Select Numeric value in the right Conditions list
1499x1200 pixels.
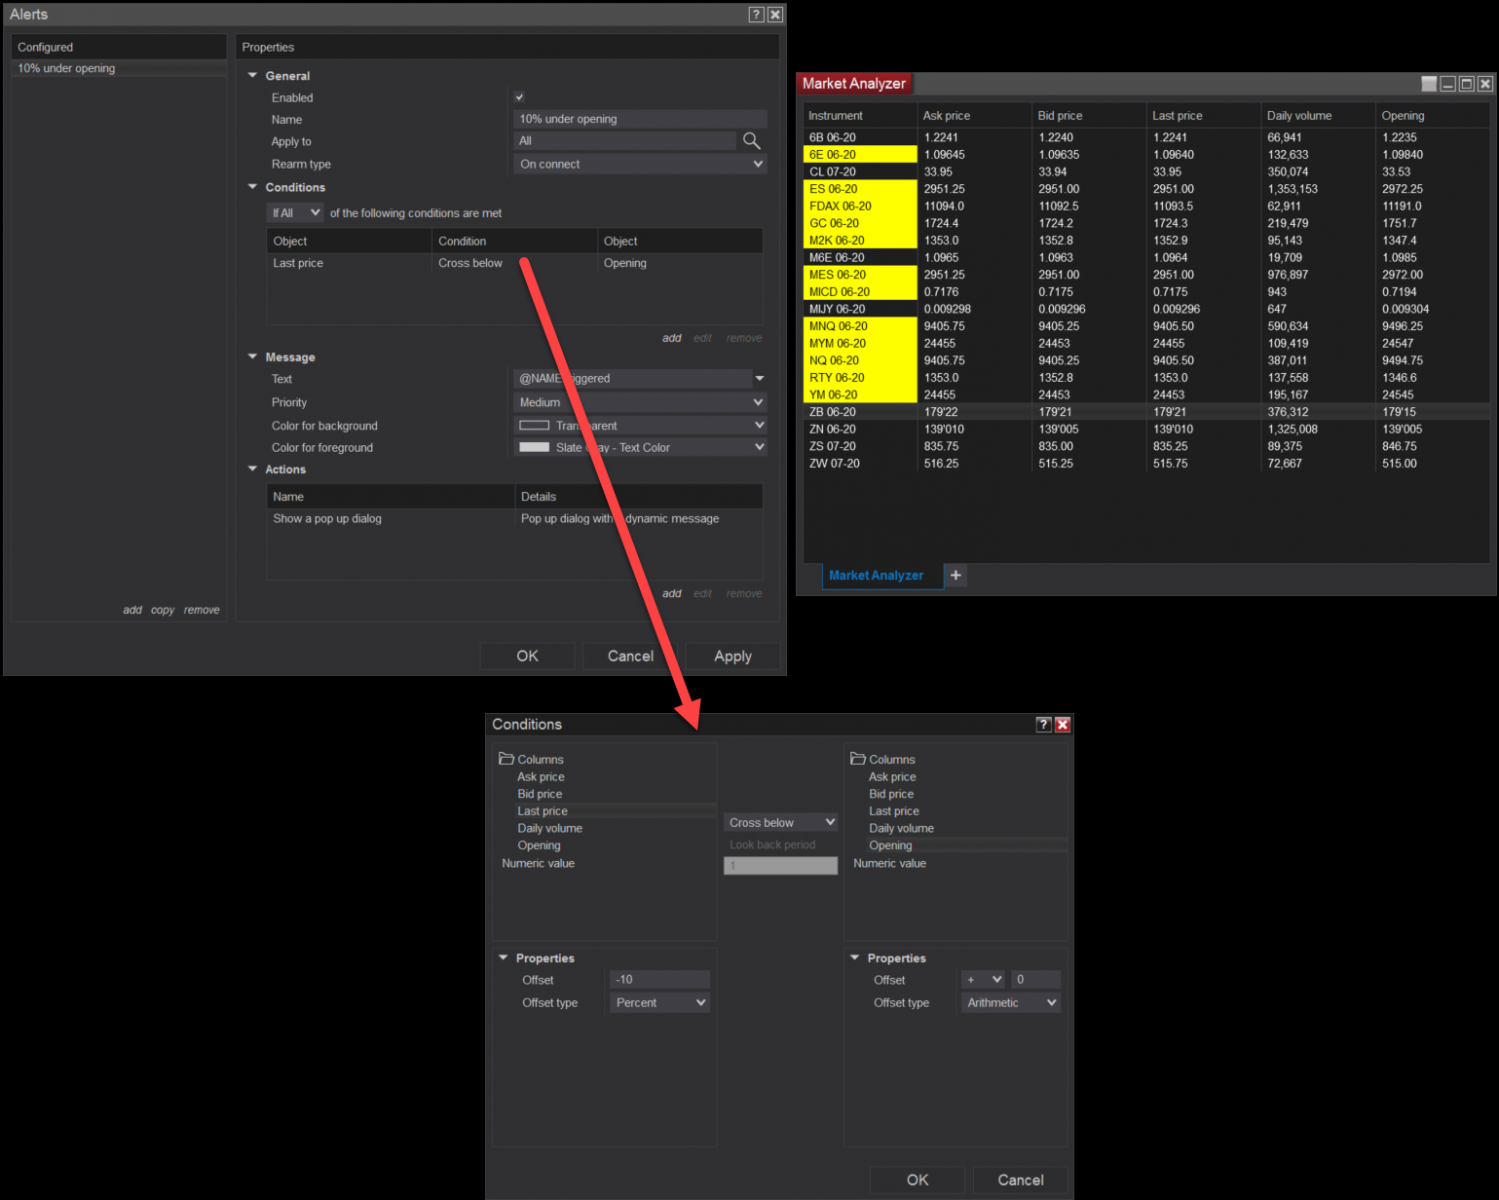point(890,863)
